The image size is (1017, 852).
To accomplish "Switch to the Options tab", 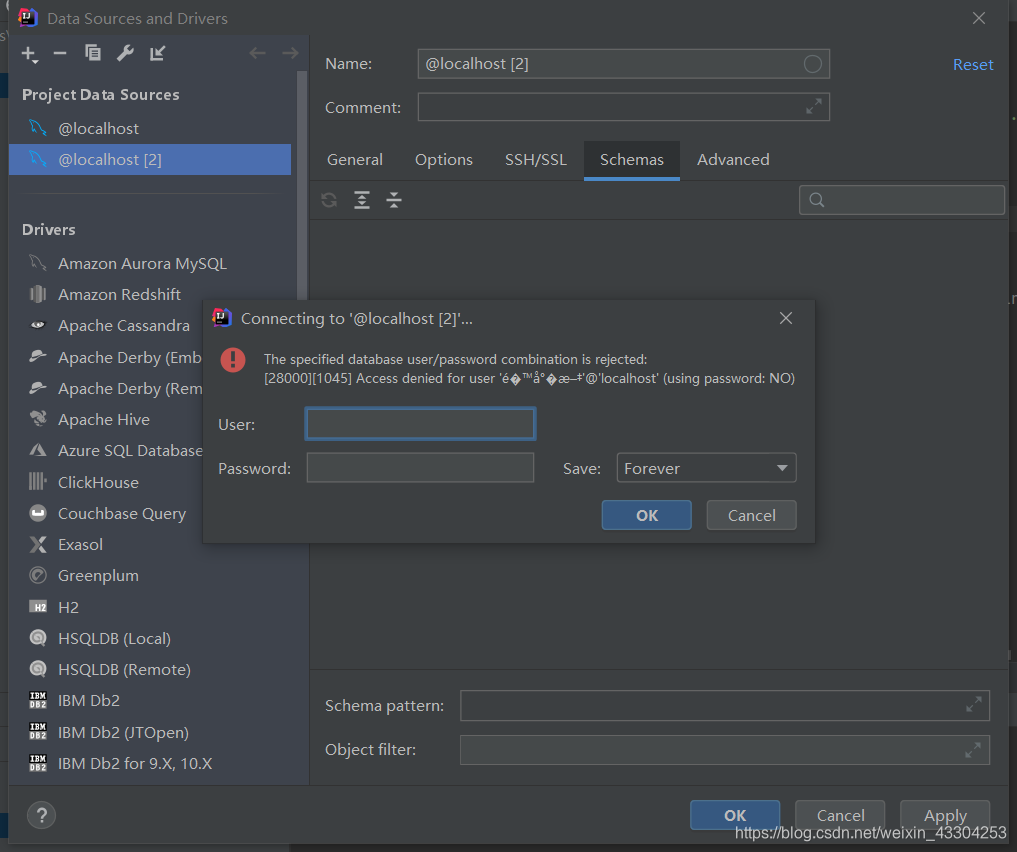I will 444,160.
